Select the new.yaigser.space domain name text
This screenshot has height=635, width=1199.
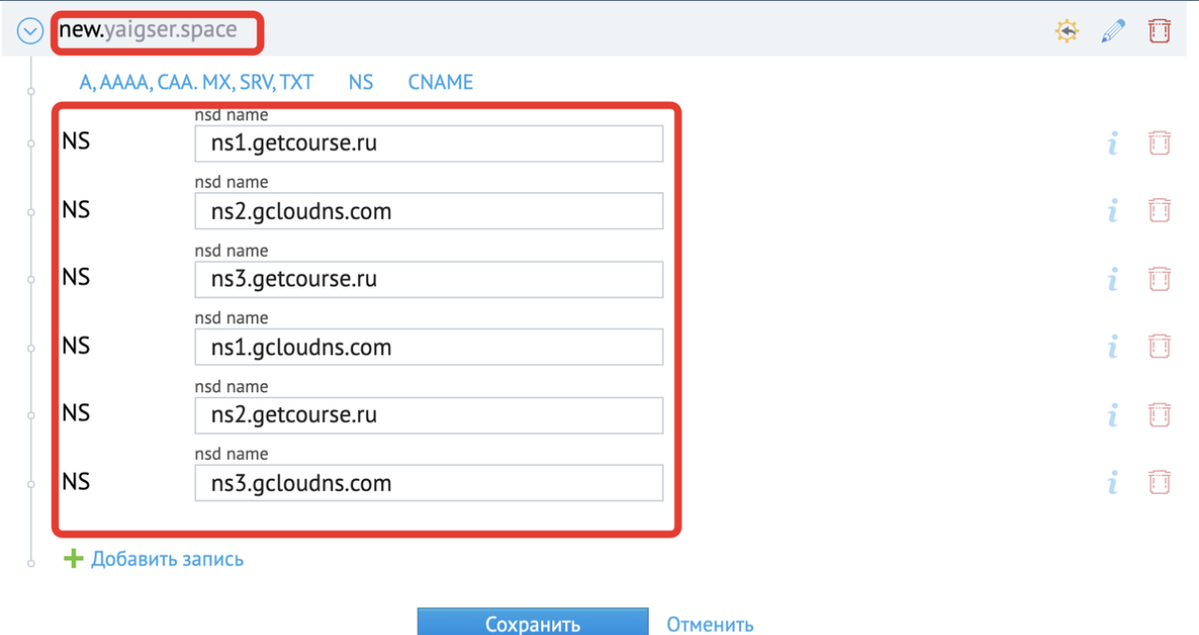tap(148, 30)
